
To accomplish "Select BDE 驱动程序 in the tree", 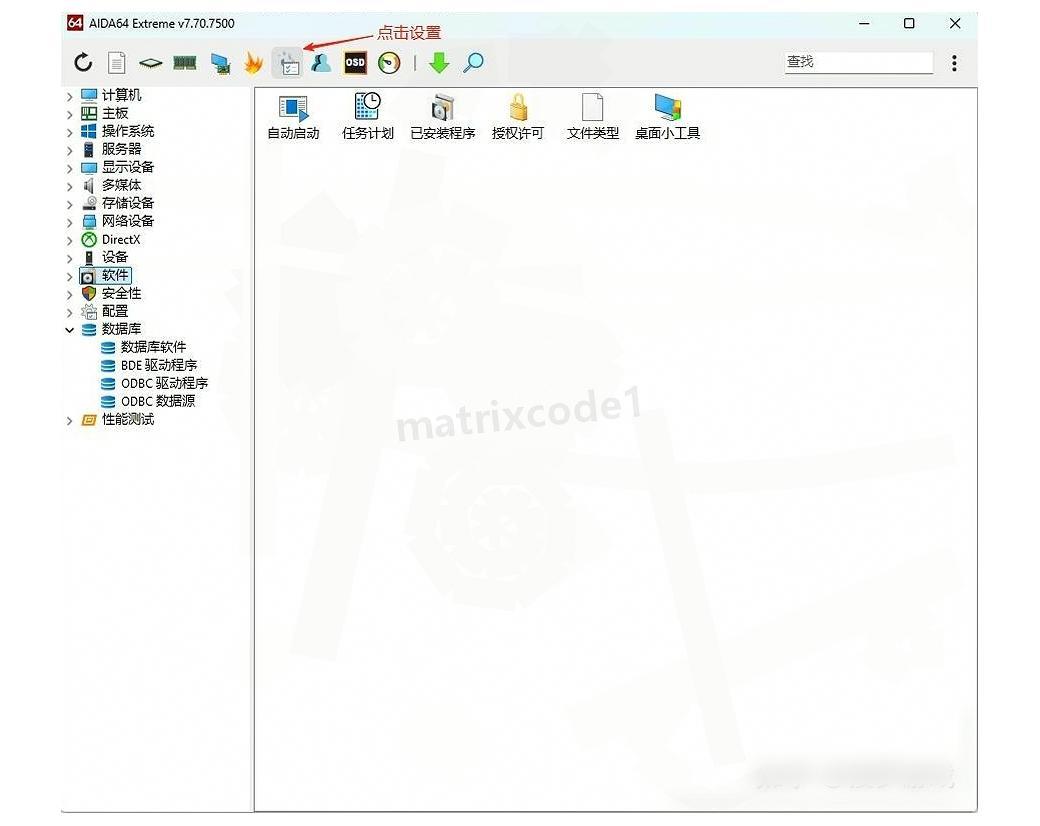I will (159, 365).
